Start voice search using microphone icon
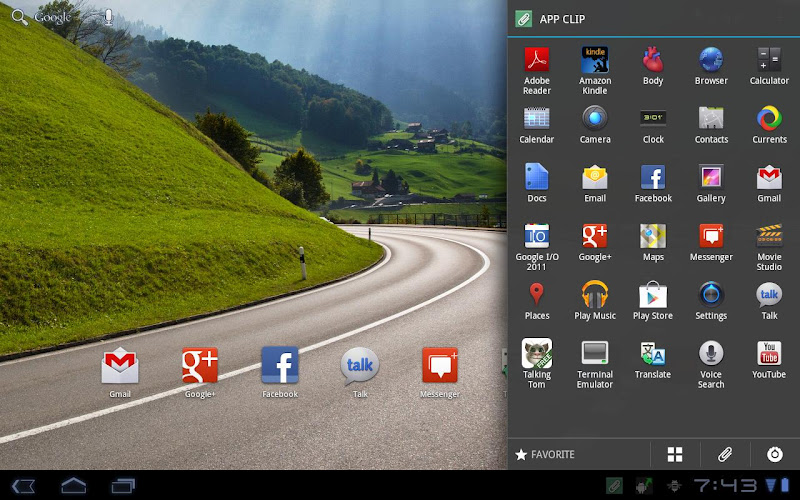 pos(108,17)
